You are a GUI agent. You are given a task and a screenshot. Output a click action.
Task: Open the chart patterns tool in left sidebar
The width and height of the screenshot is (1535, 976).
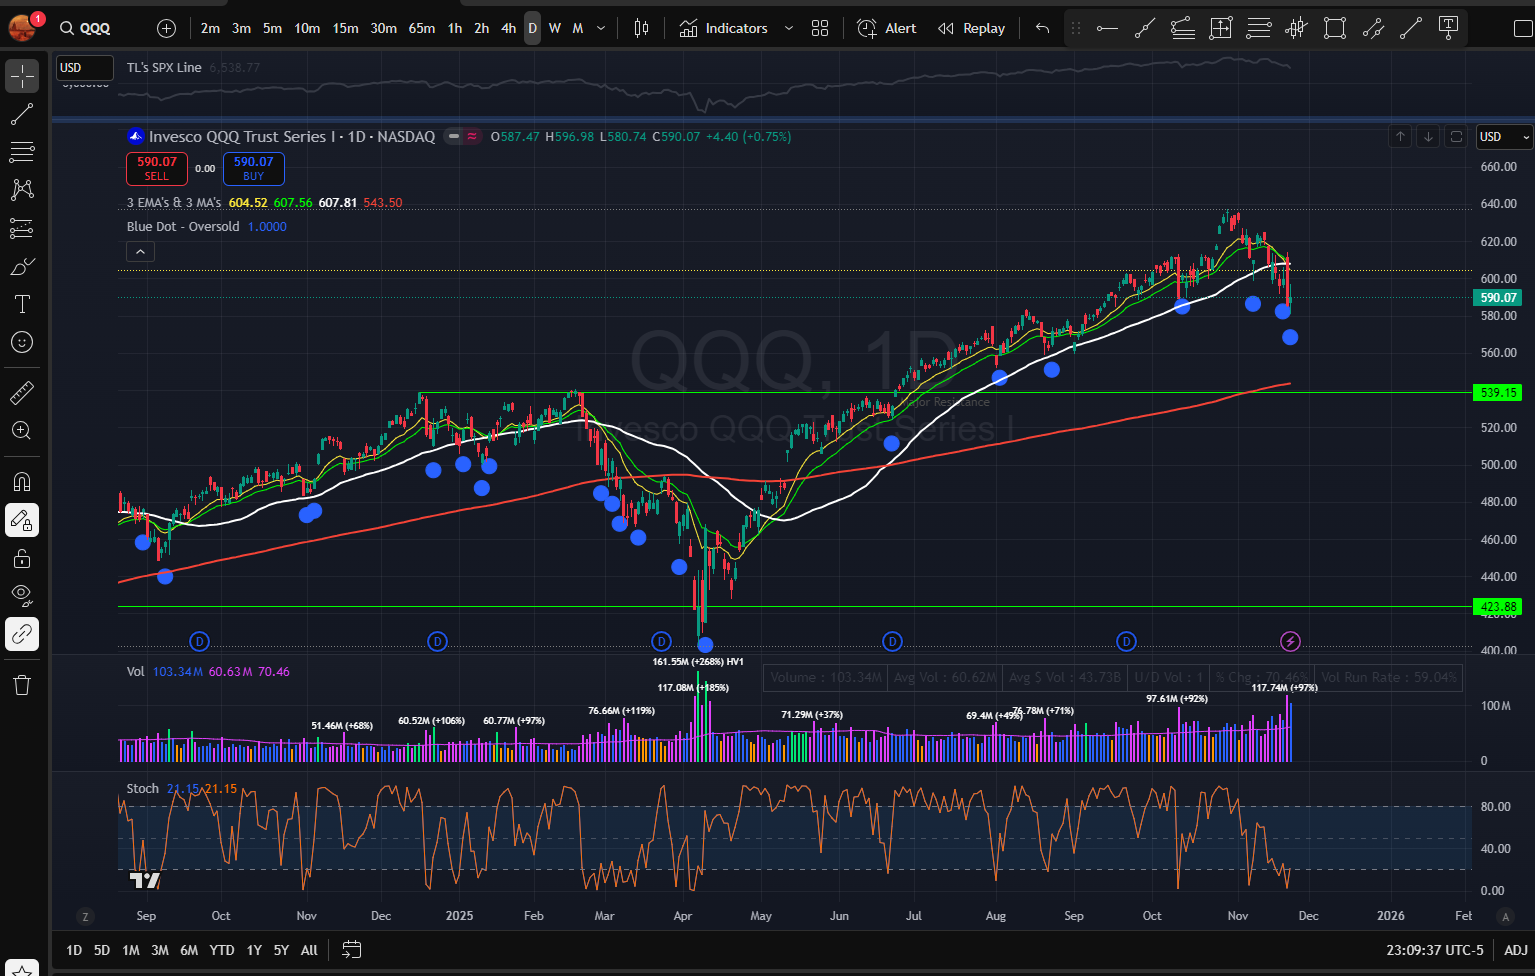click(22, 190)
